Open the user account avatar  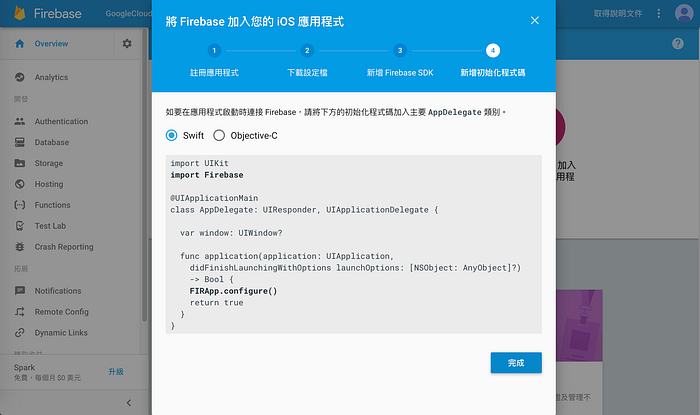point(684,13)
